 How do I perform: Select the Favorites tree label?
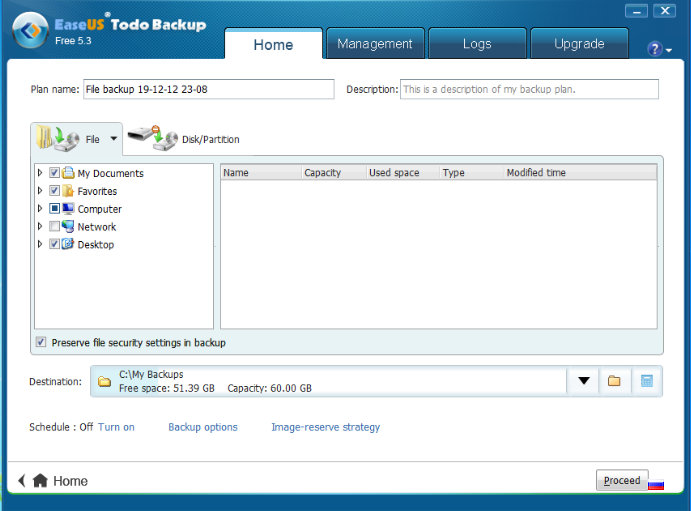coord(97,191)
